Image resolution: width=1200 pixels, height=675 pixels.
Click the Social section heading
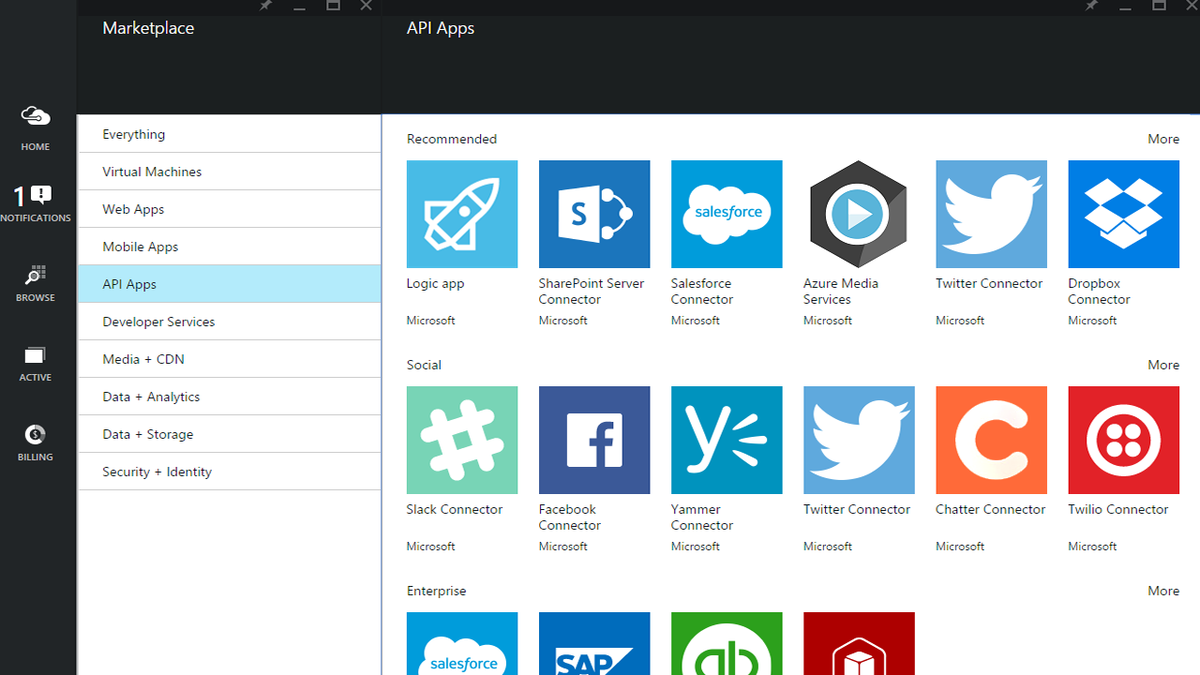[424, 365]
